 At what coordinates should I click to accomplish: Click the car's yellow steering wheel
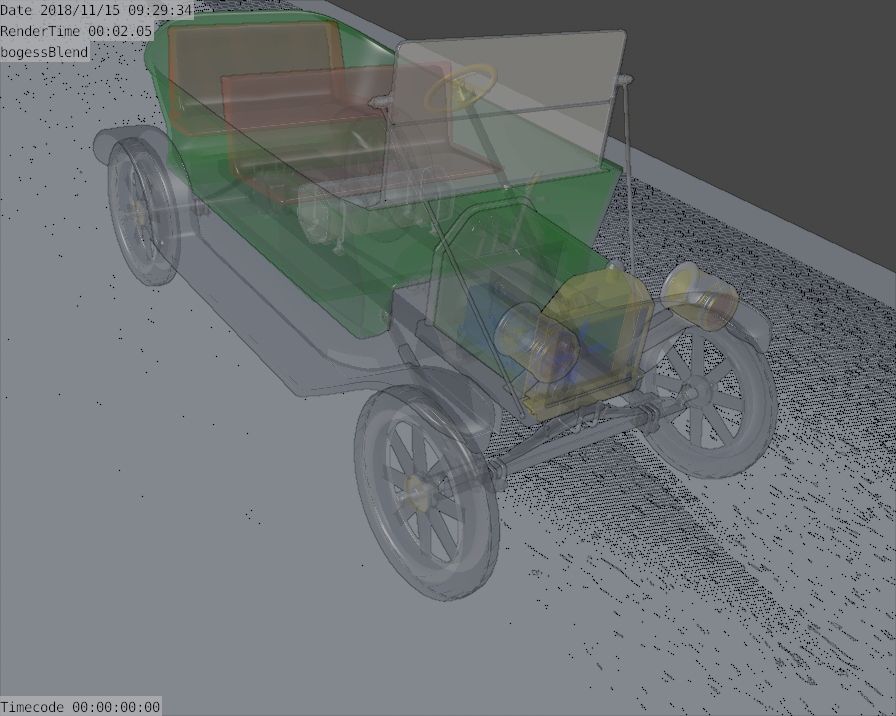pyautogui.click(x=463, y=87)
